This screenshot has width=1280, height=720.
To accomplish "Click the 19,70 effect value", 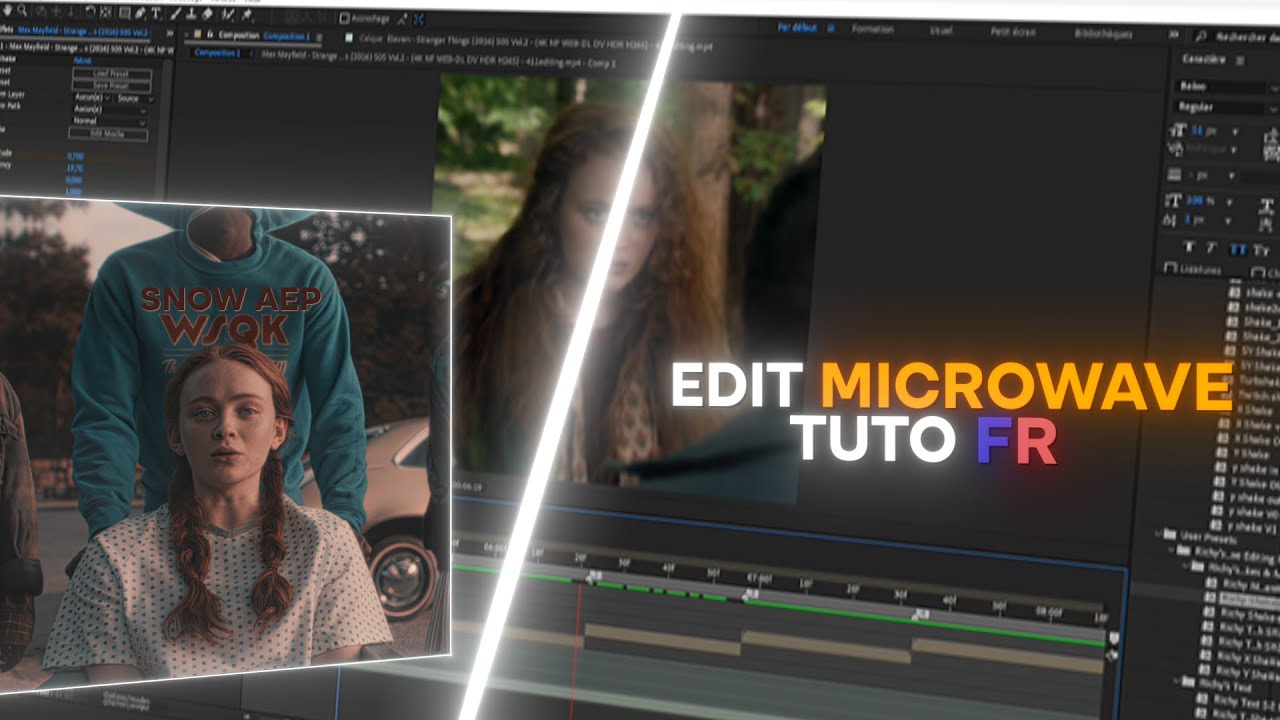I will [75, 169].
